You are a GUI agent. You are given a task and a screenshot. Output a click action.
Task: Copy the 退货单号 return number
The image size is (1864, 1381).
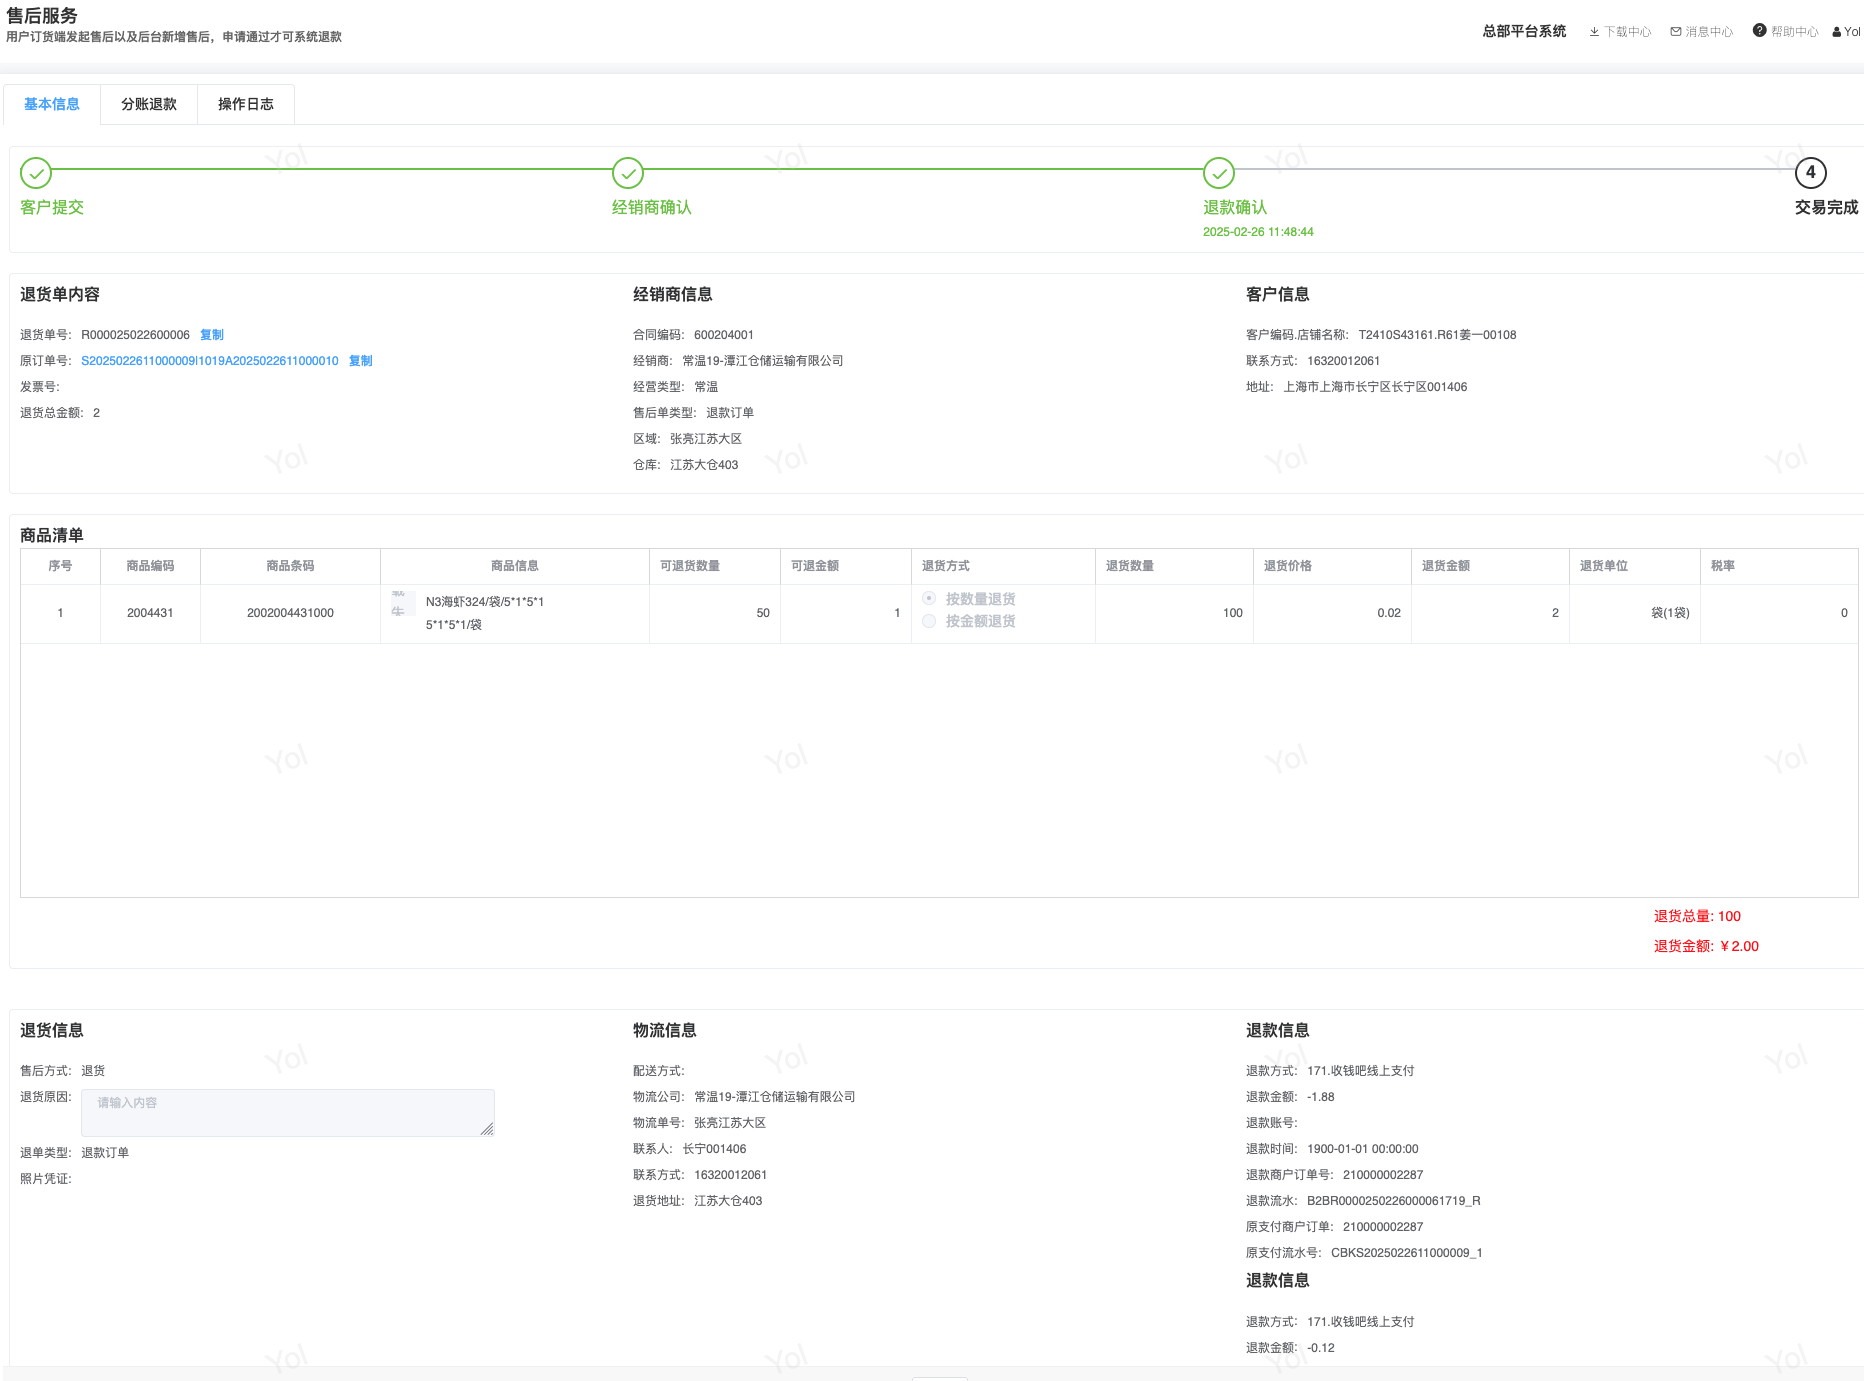pyautogui.click(x=212, y=335)
